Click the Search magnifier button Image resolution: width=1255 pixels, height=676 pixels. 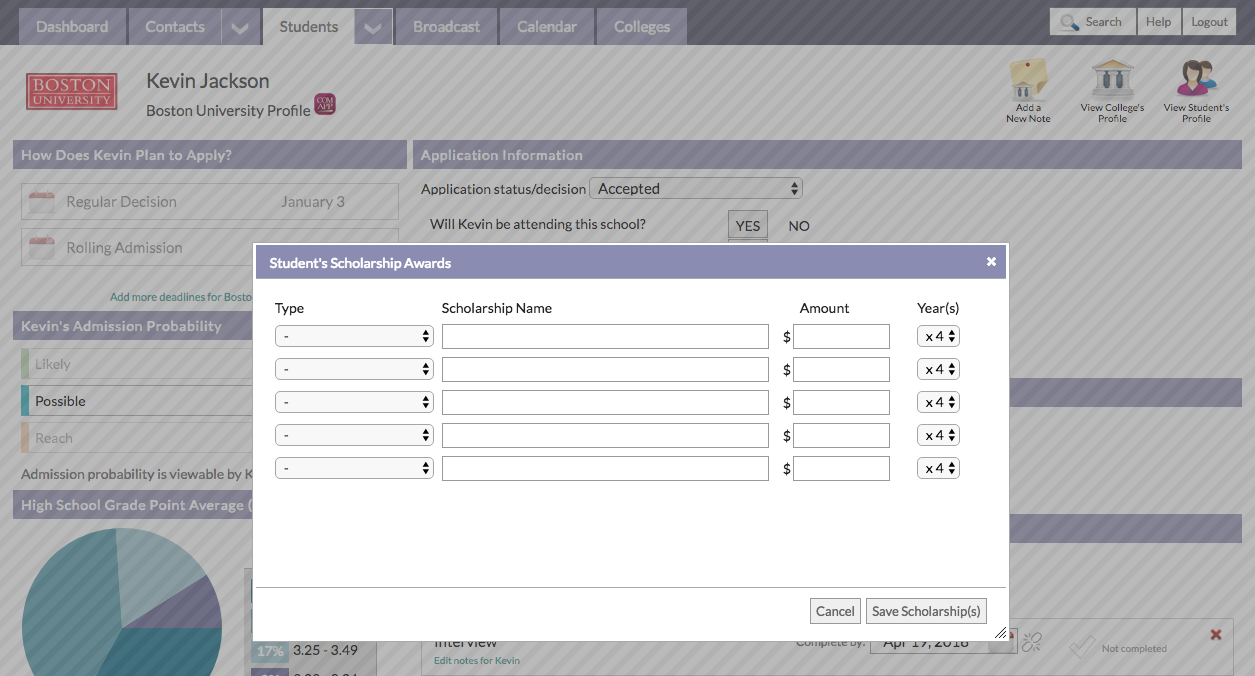pos(1092,22)
